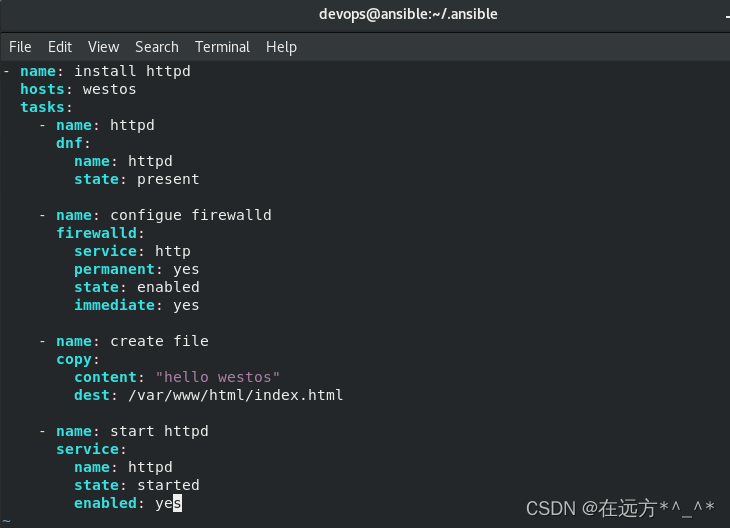Click the 'immediate' option keyword

[115, 305]
